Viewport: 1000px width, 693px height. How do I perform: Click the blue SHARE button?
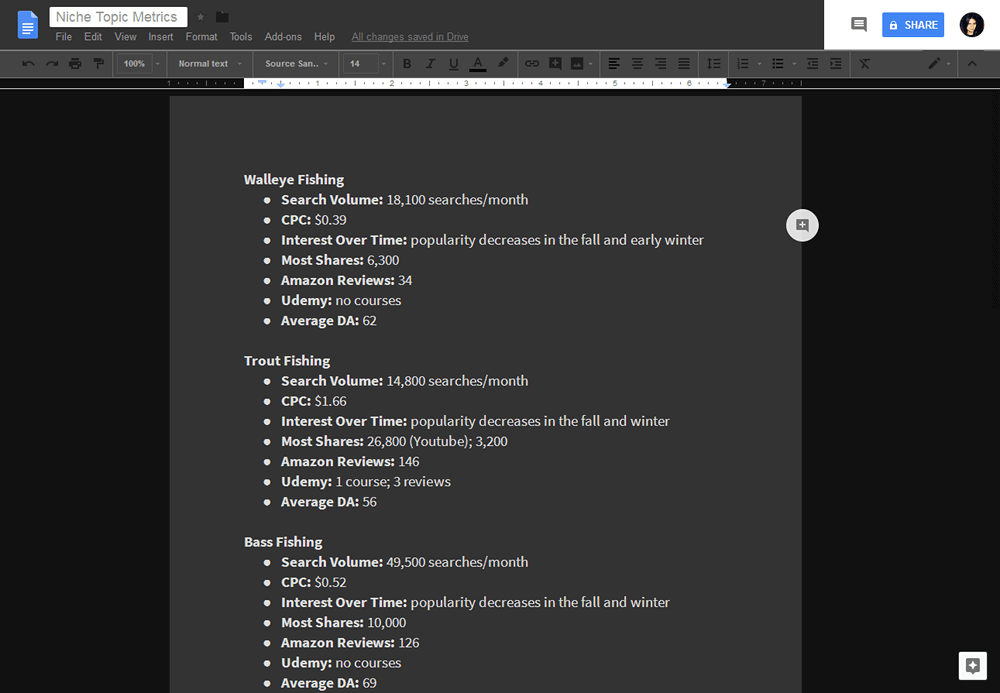913,25
